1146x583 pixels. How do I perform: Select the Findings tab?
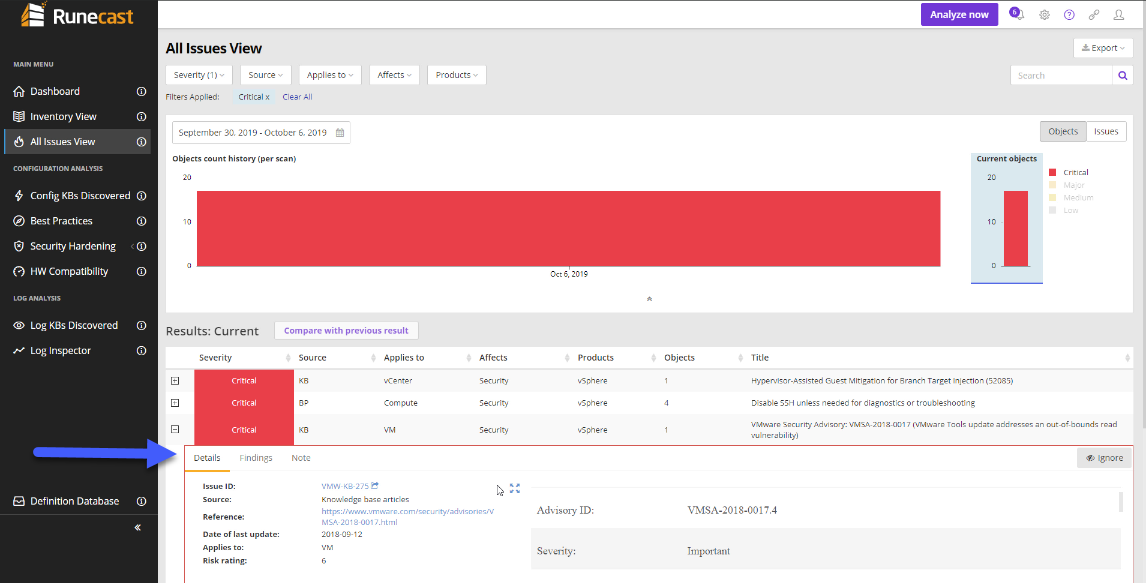pos(256,458)
